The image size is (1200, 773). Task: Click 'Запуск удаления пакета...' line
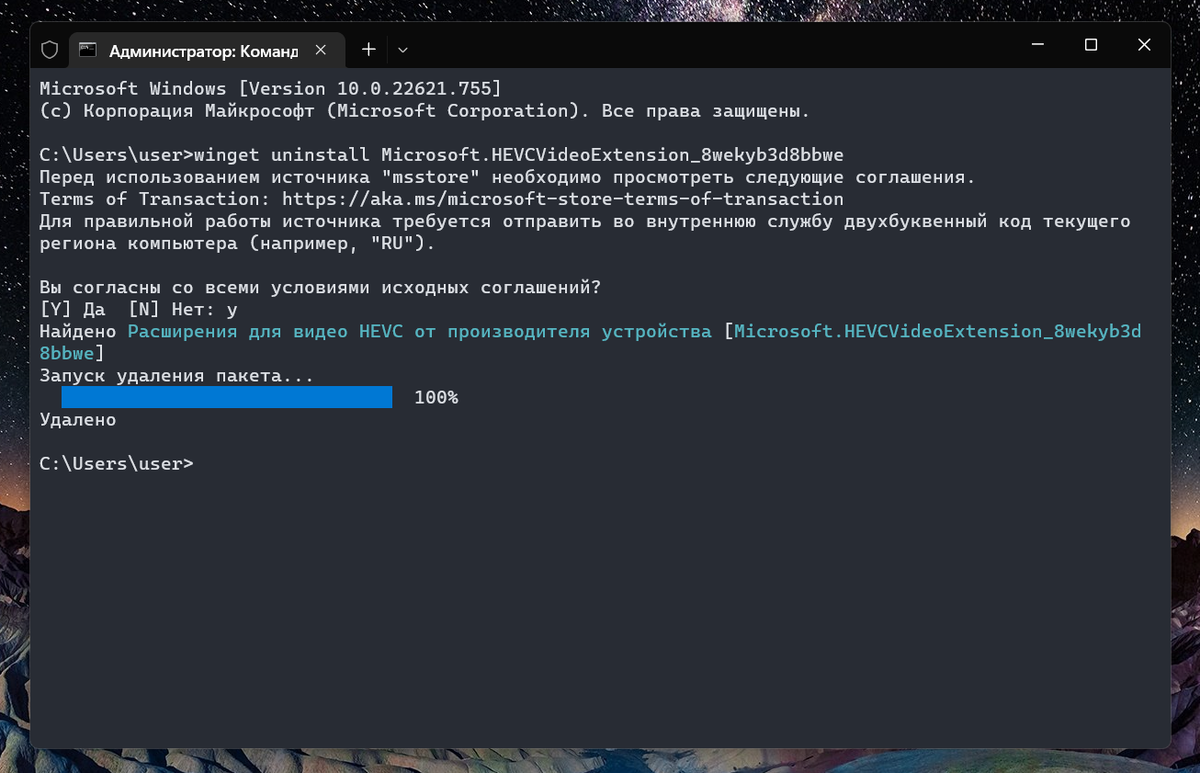click(x=176, y=376)
